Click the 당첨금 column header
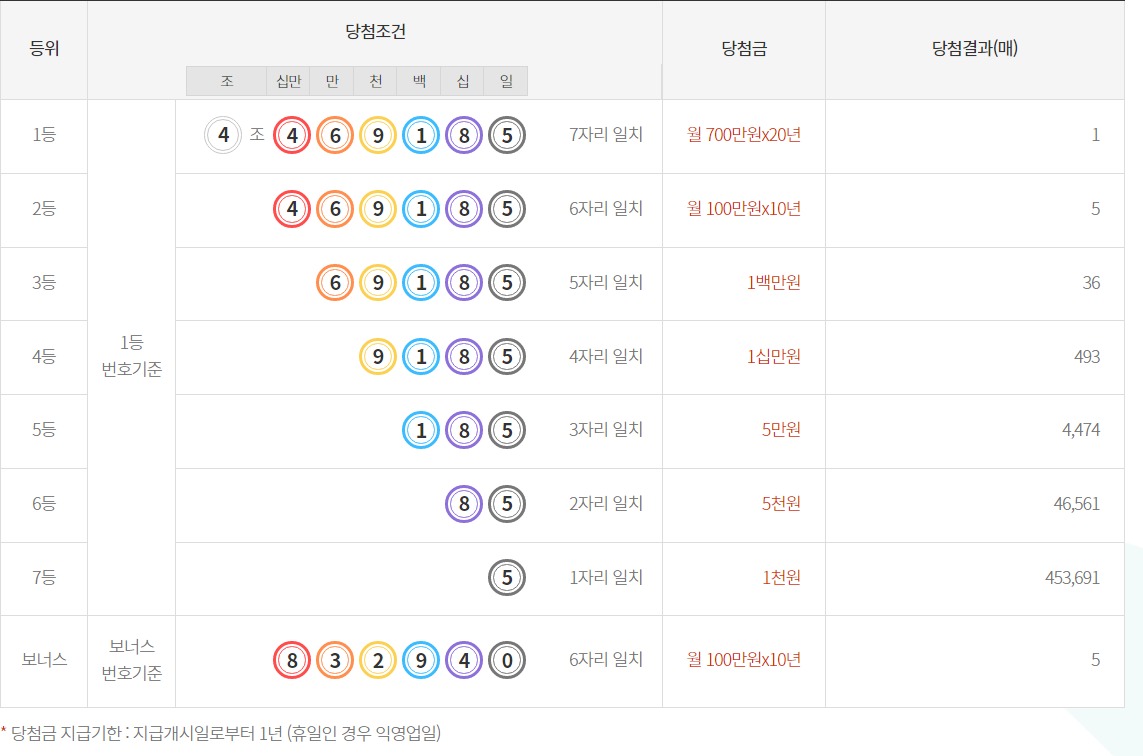The height and width of the screenshot is (756, 1143). tap(744, 50)
